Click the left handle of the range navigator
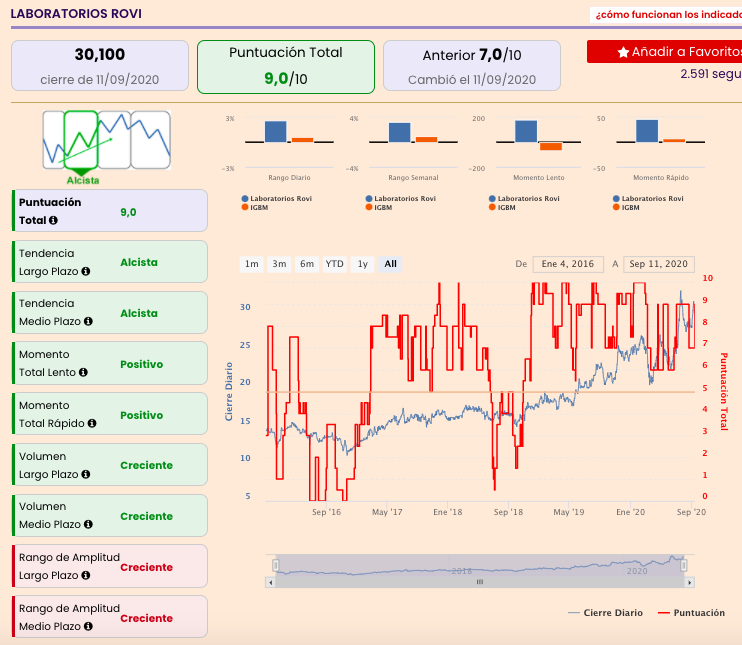 pyautogui.click(x=276, y=565)
